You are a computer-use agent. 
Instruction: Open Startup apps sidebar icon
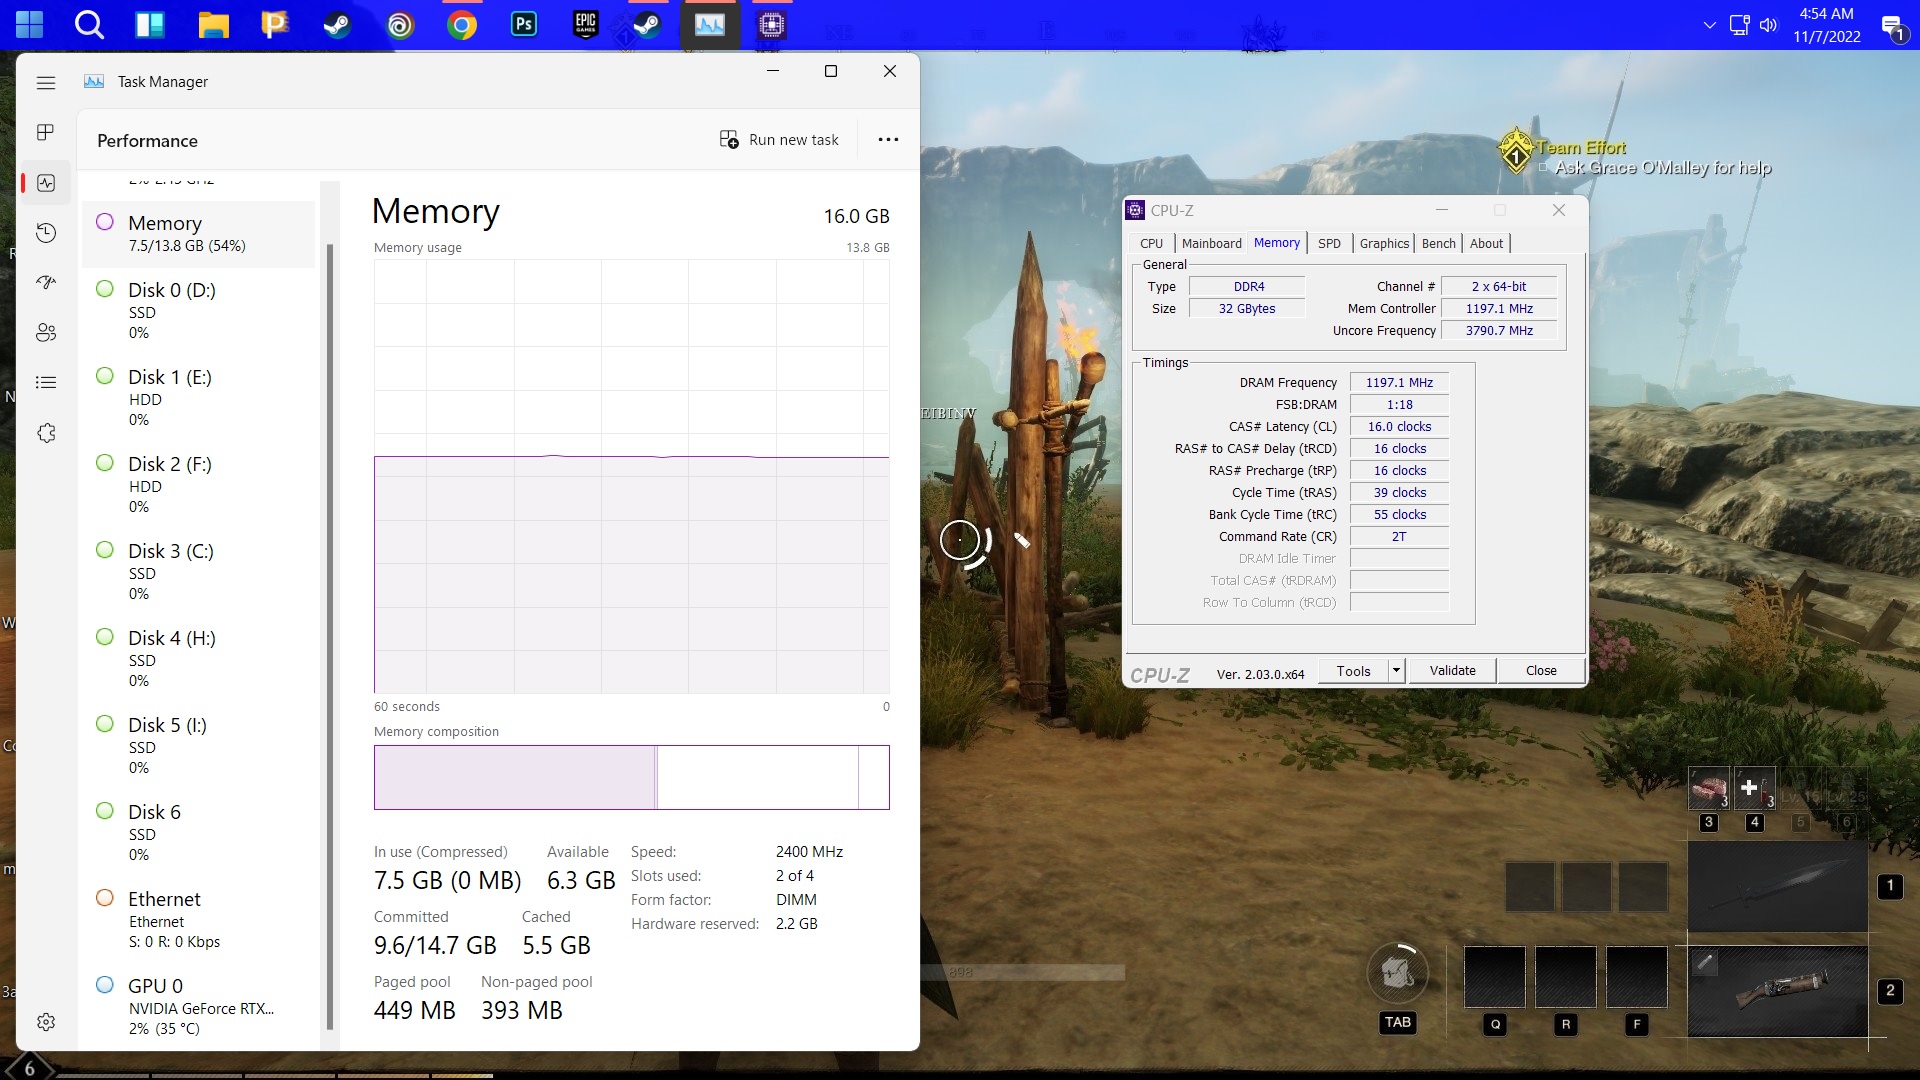click(x=45, y=283)
